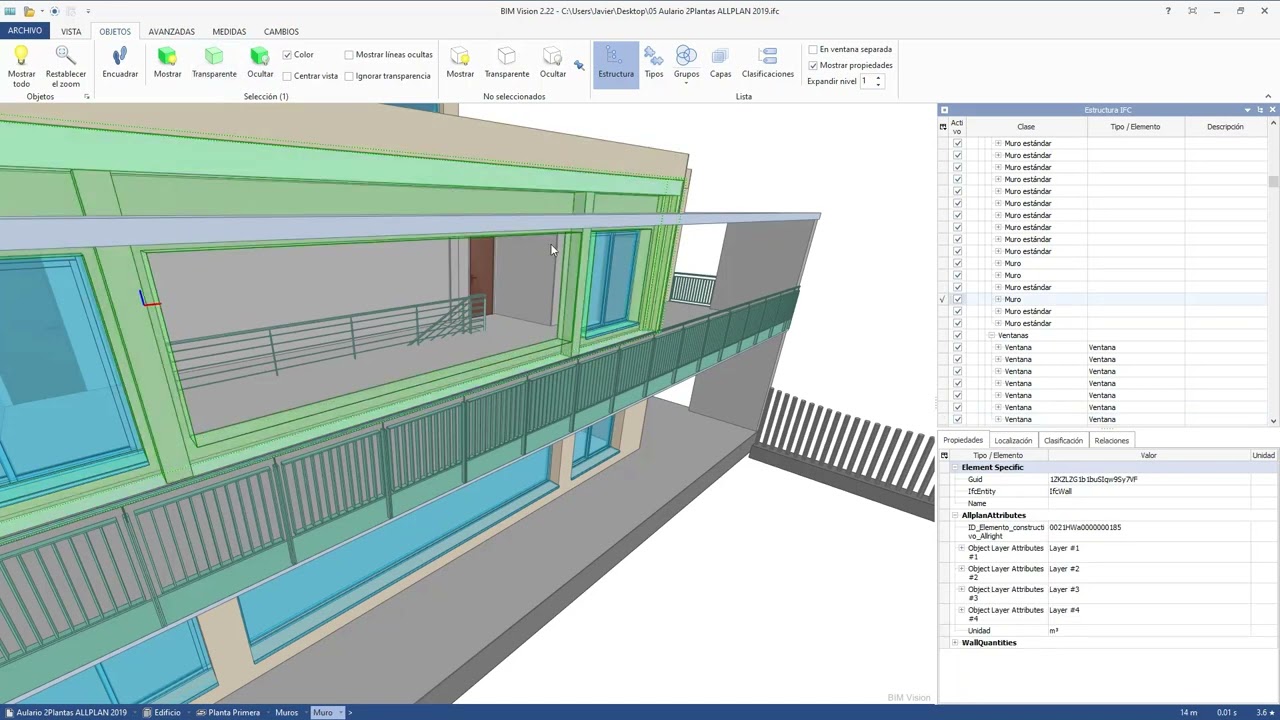This screenshot has width=1280, height=720.
Task: Uncheck Activo checkbox of Ventanas row
Action: [957, 335]
